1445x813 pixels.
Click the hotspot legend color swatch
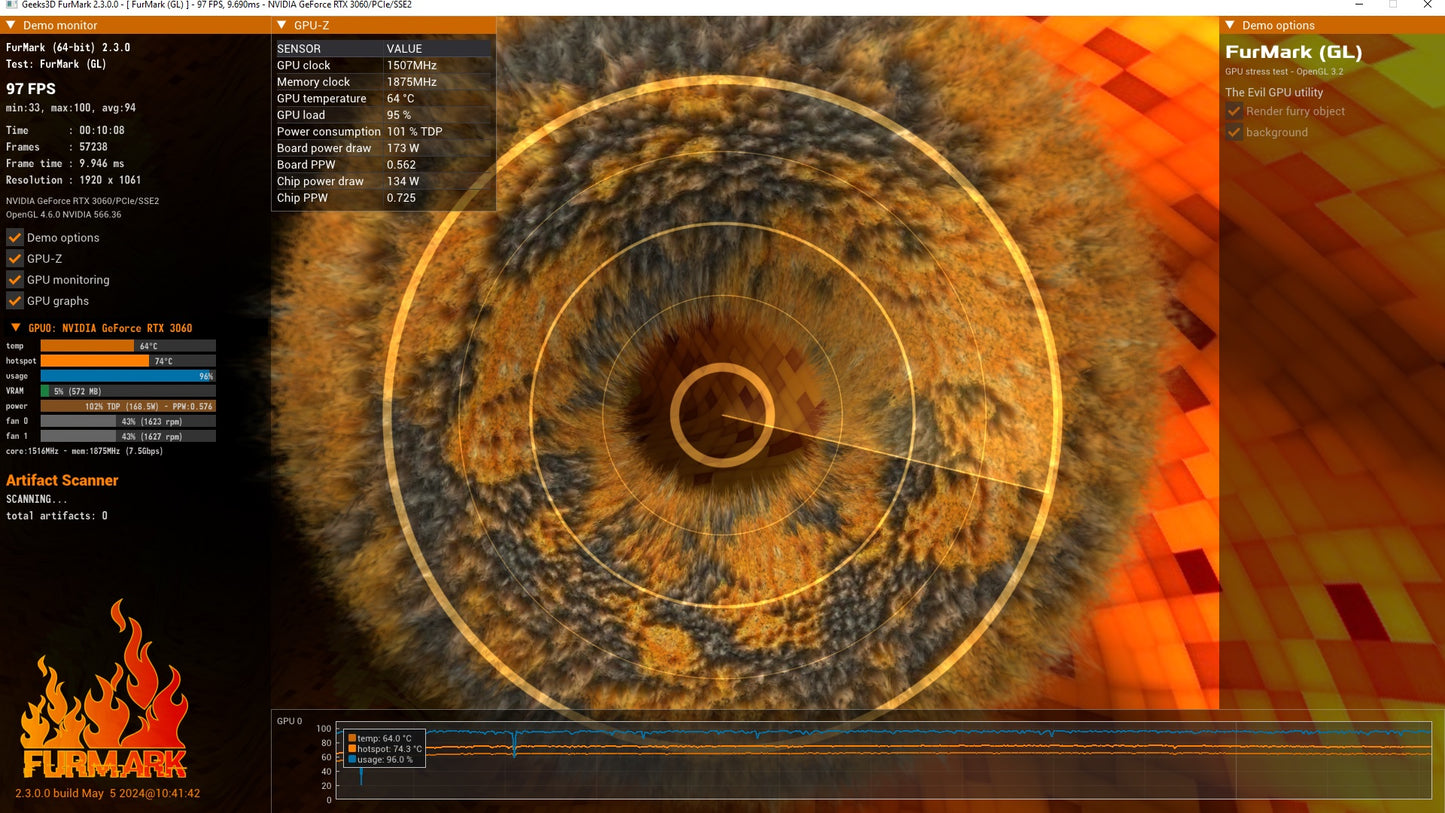click(x=352, y=749)
